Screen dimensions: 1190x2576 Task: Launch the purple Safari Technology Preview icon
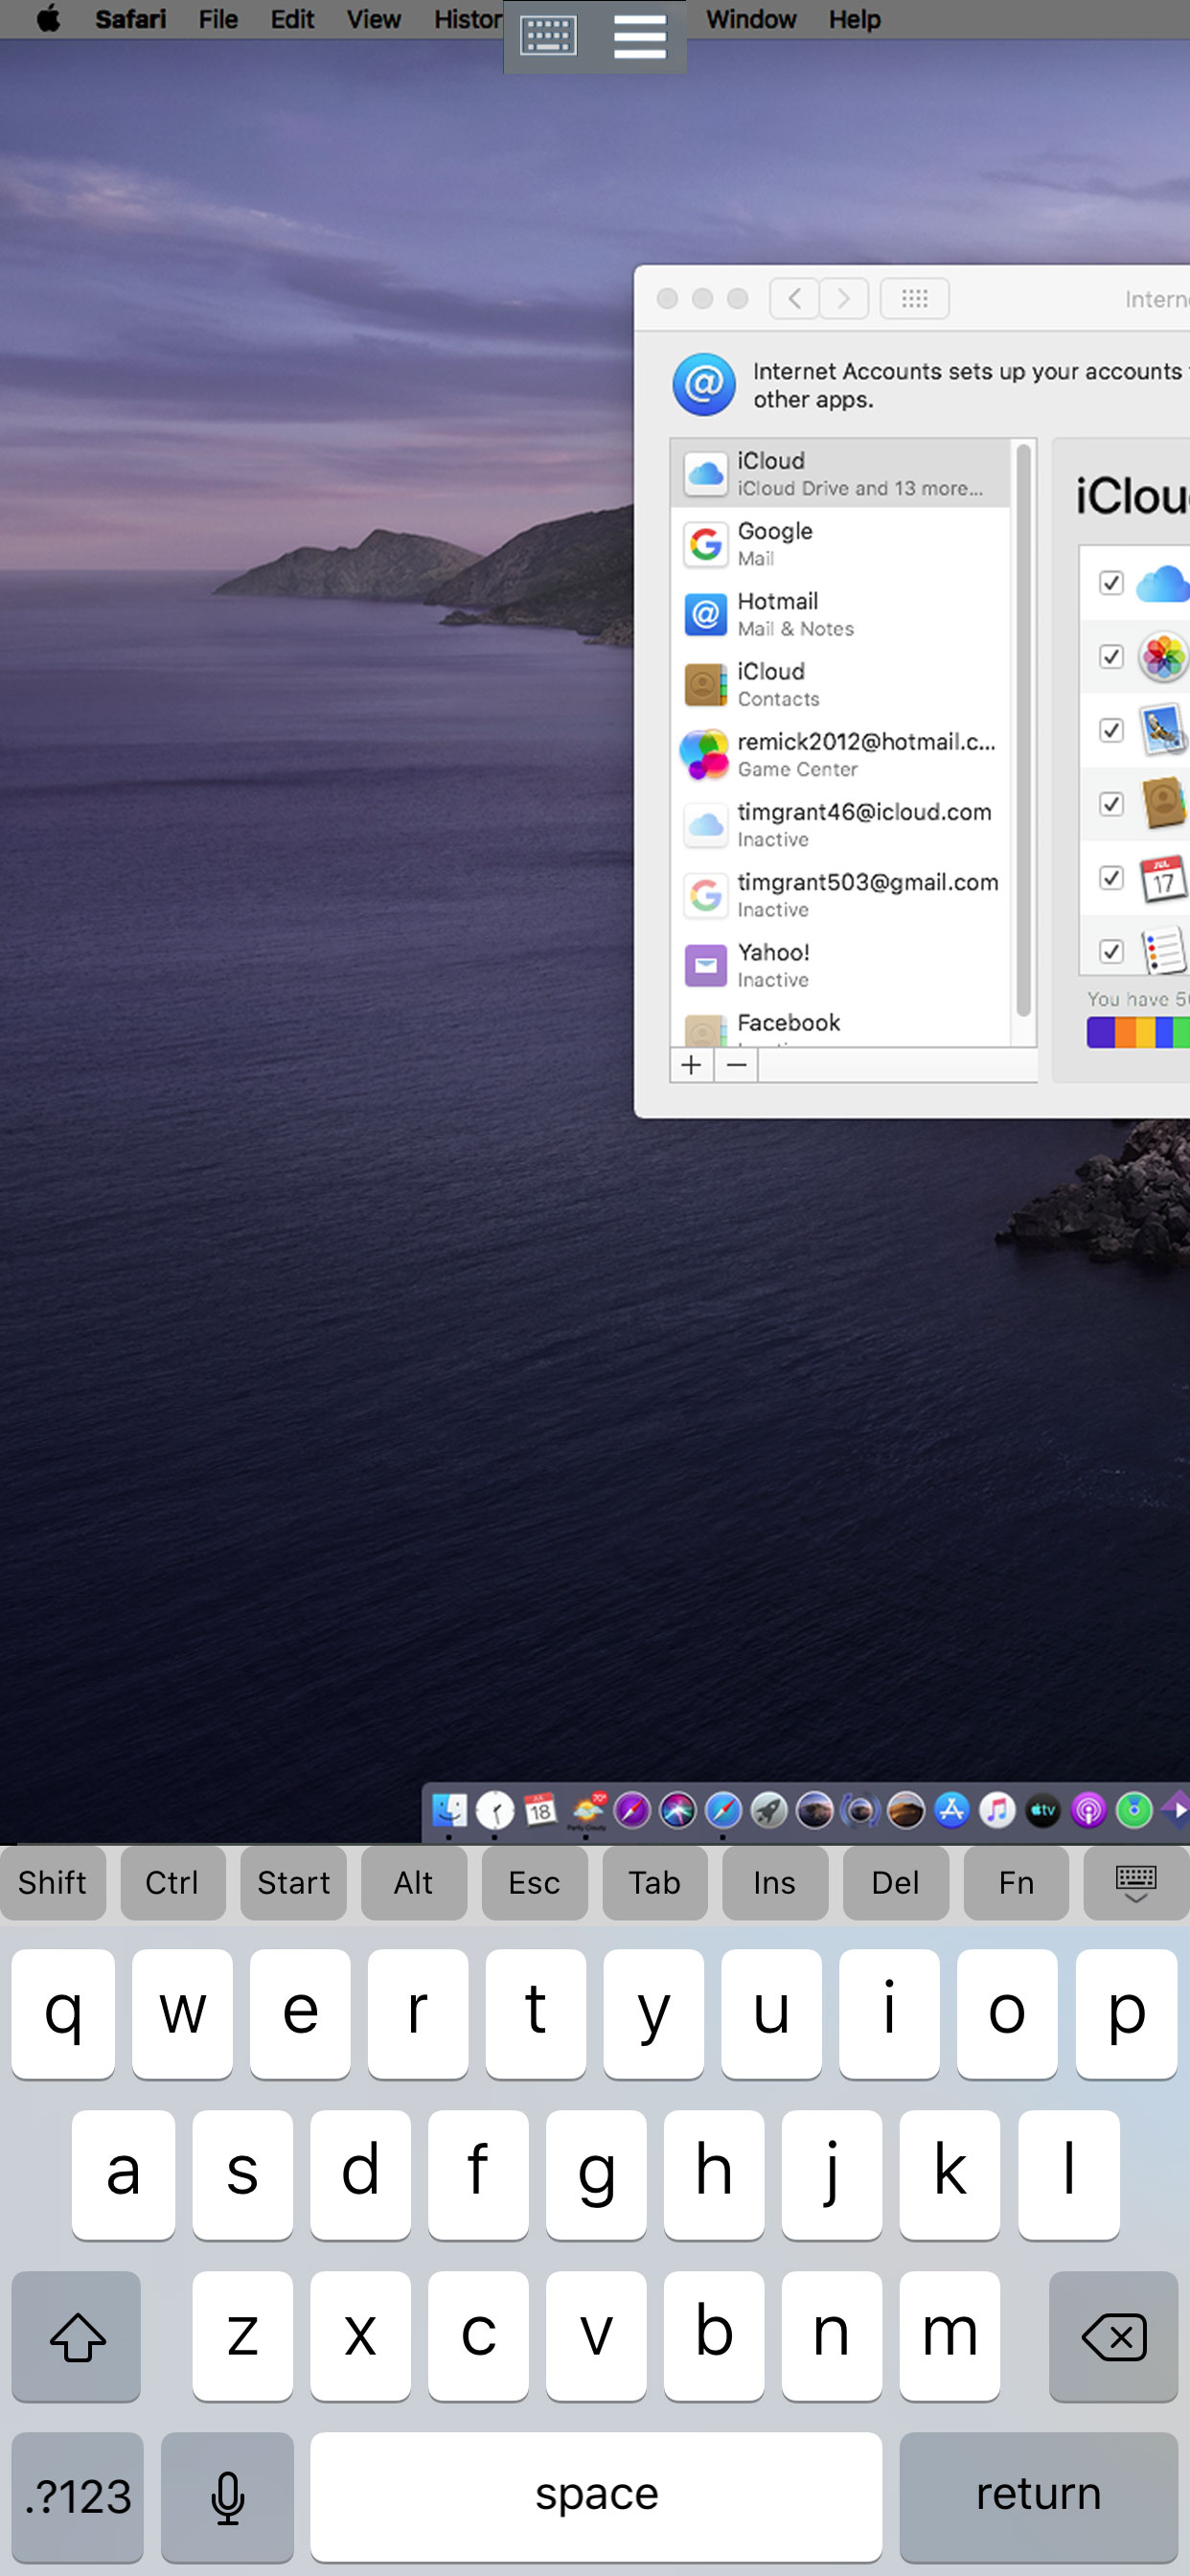(x=632, y=1810)
